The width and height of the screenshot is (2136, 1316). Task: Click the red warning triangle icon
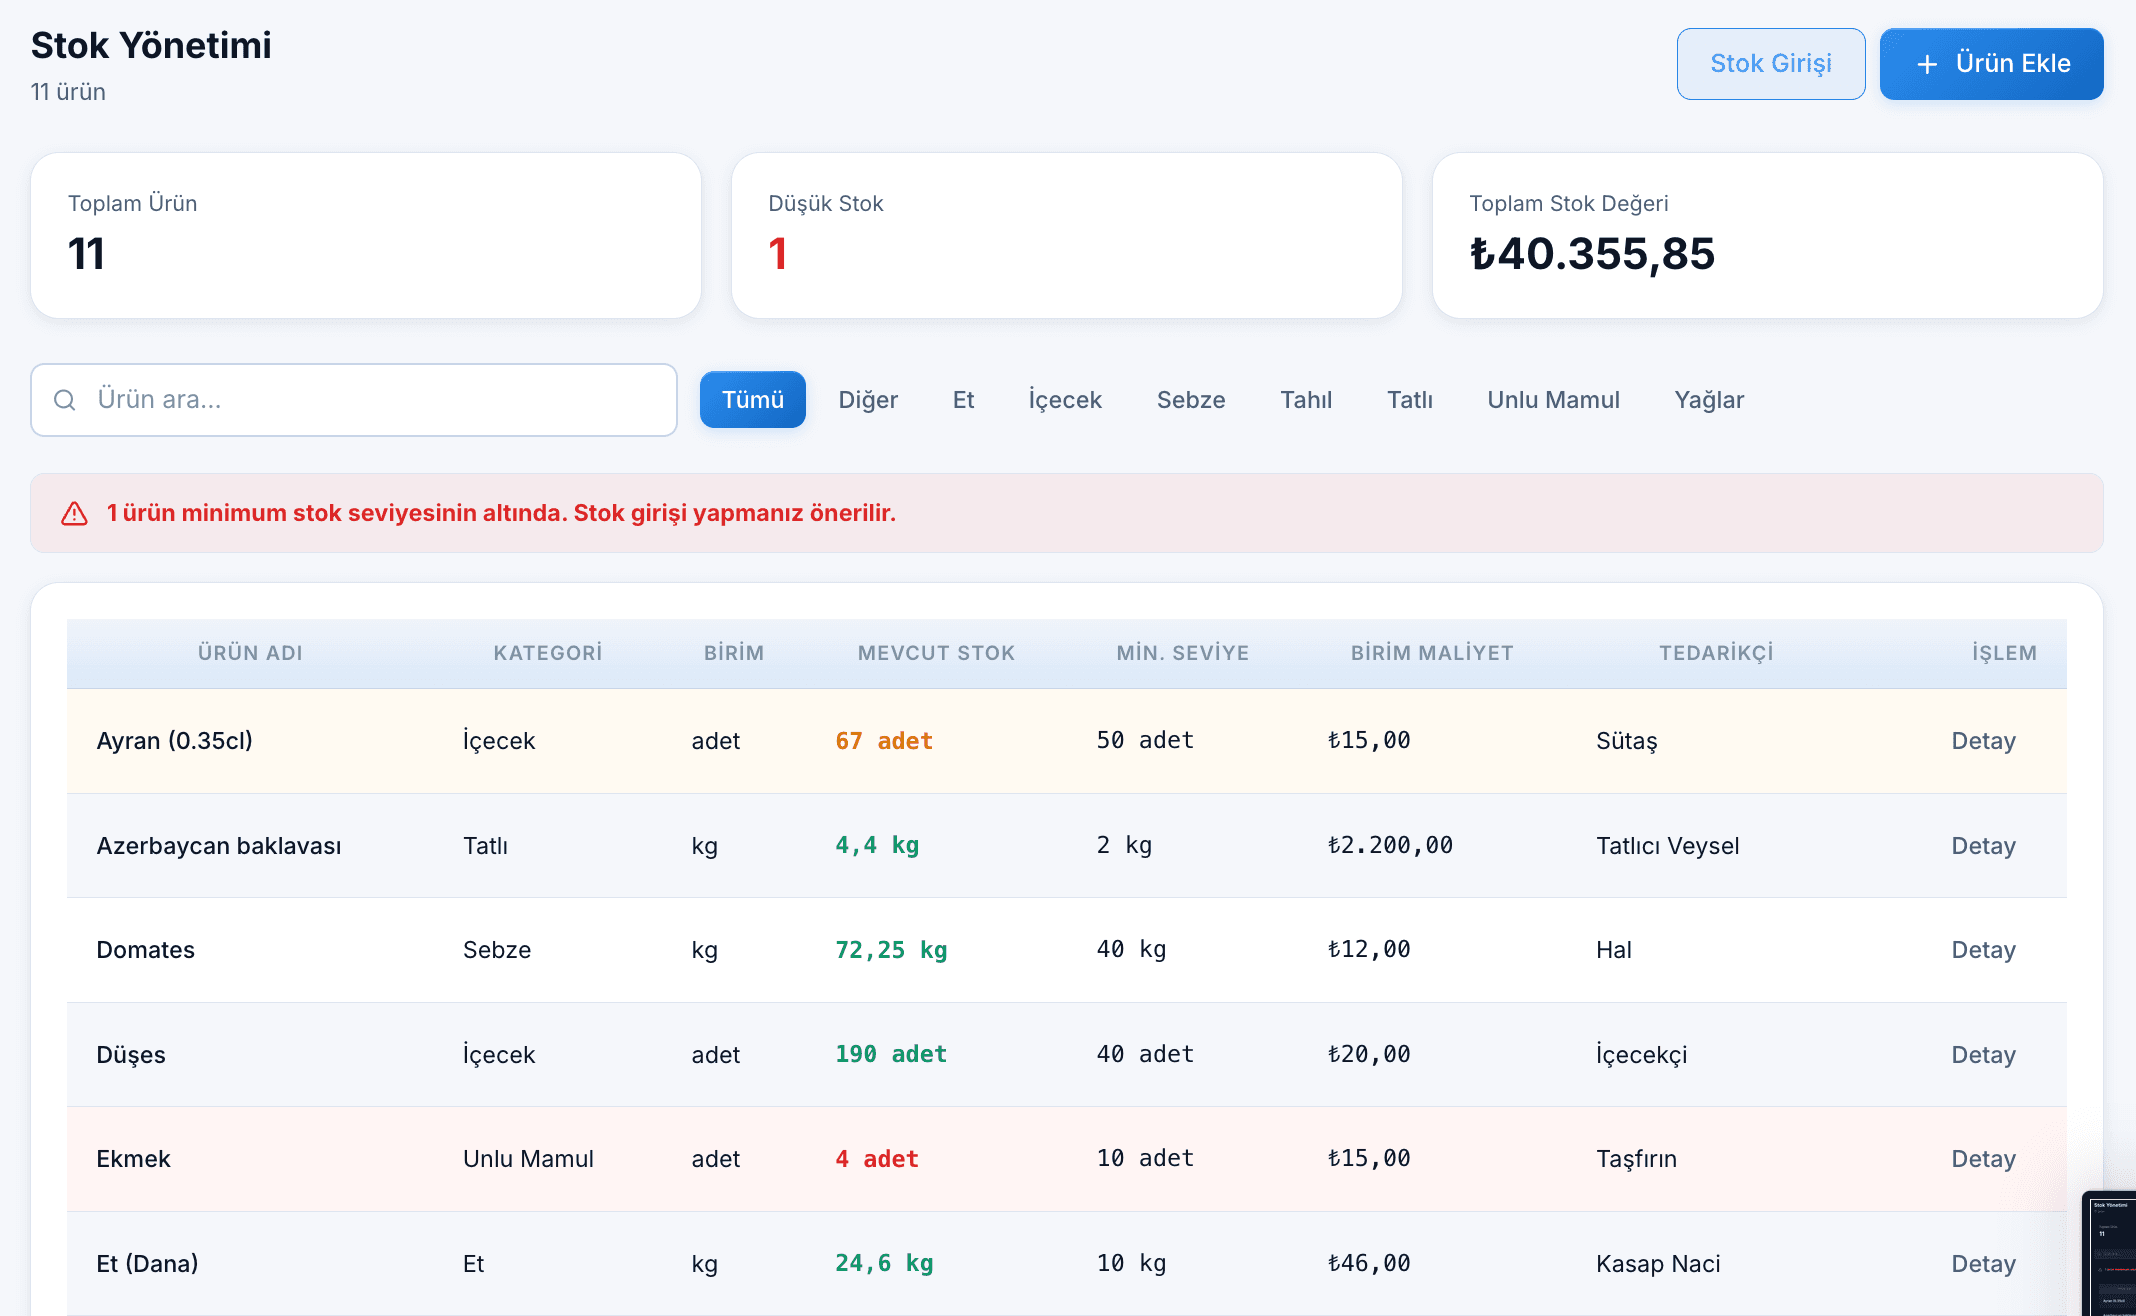tap(74, 513)
